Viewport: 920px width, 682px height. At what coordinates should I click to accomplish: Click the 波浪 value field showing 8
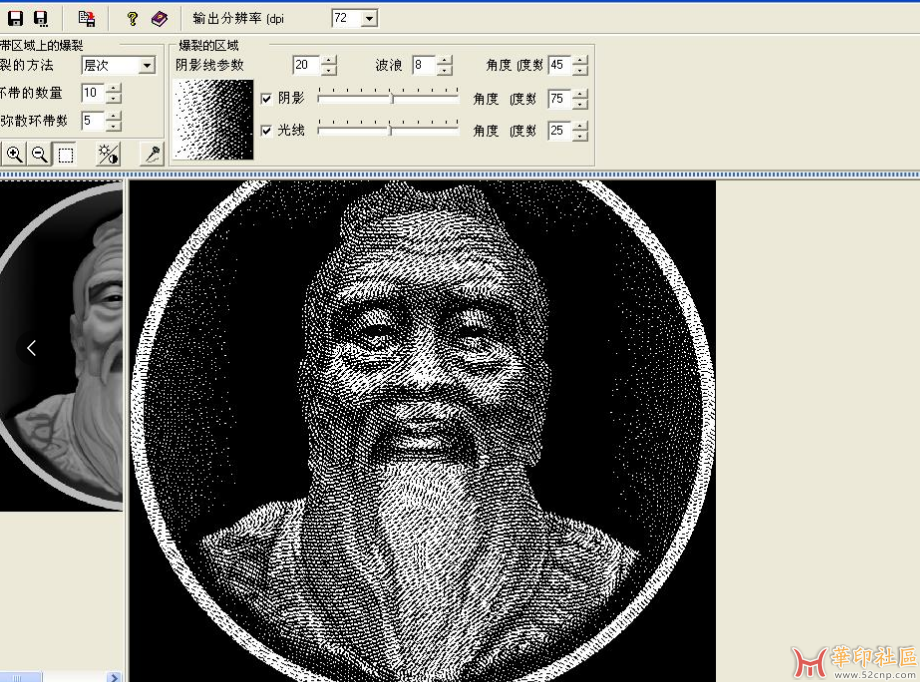423,65
